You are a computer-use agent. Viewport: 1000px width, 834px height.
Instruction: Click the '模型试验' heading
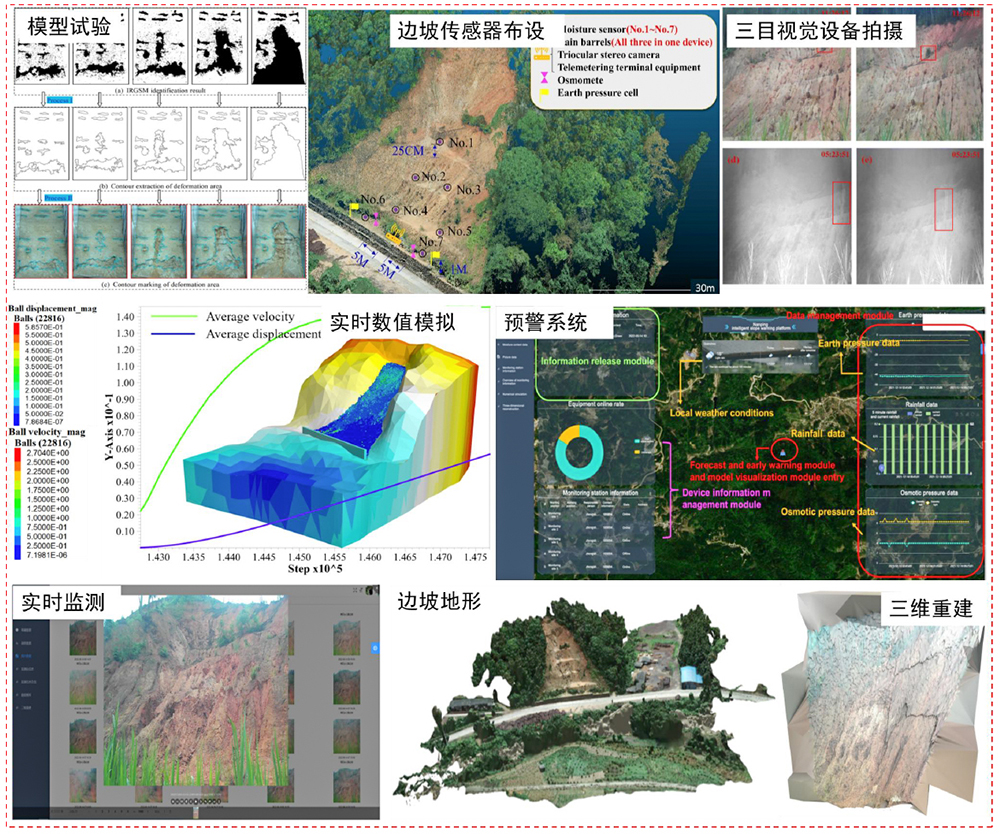click(69, 26)
